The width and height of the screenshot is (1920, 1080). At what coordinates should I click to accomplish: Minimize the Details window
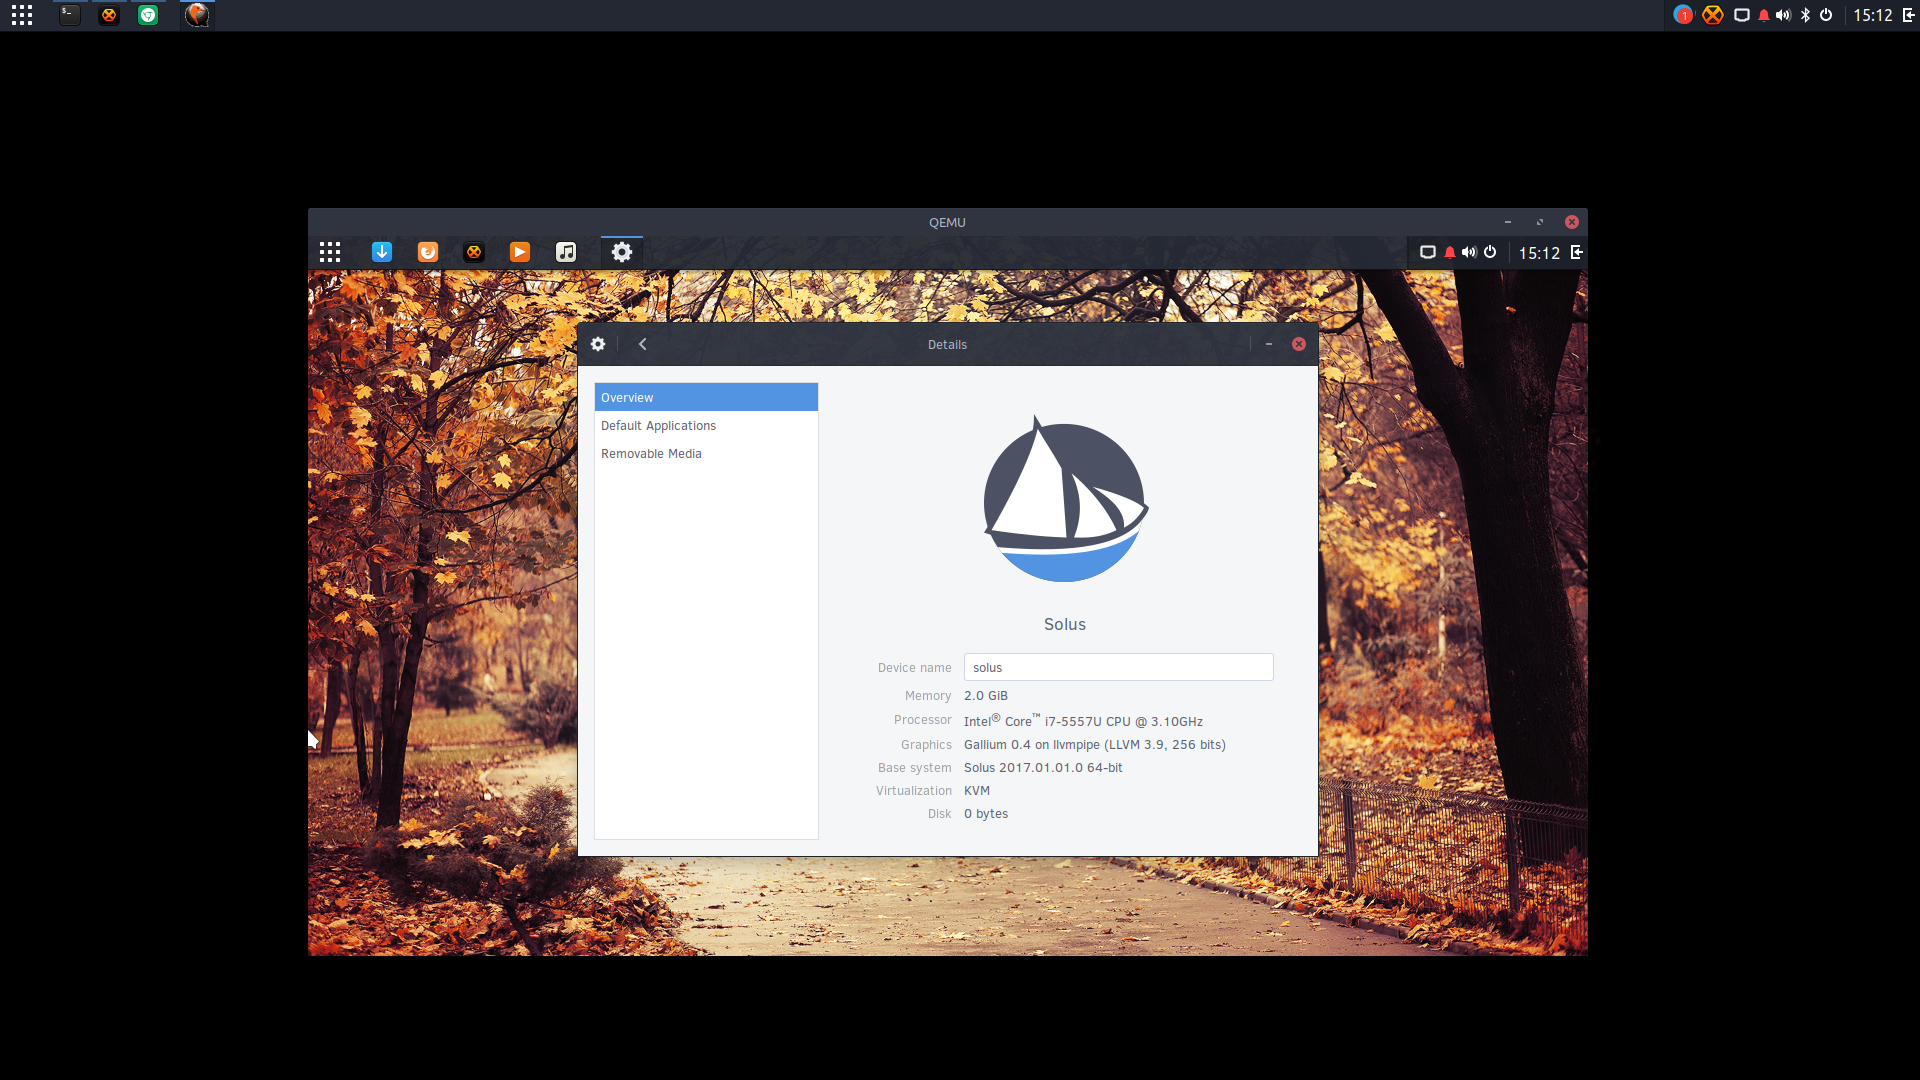(1269, 344)
